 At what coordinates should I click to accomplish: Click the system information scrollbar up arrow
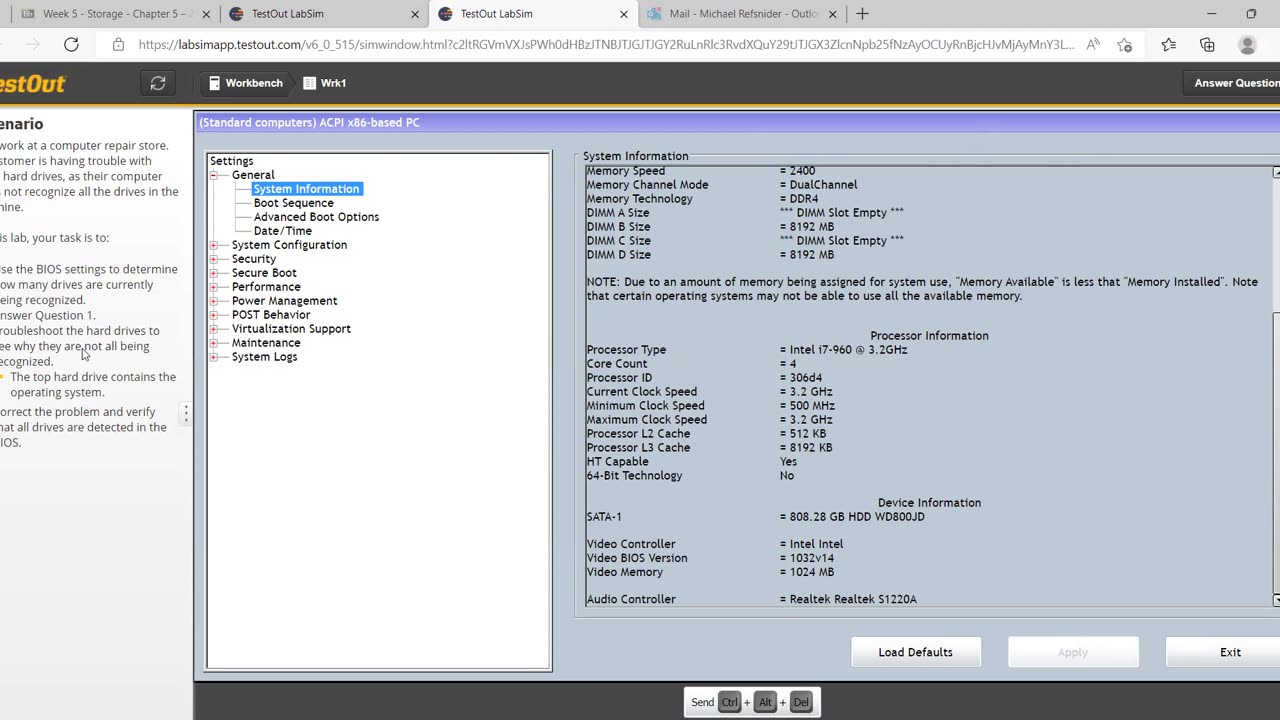tap(1276, 173)
